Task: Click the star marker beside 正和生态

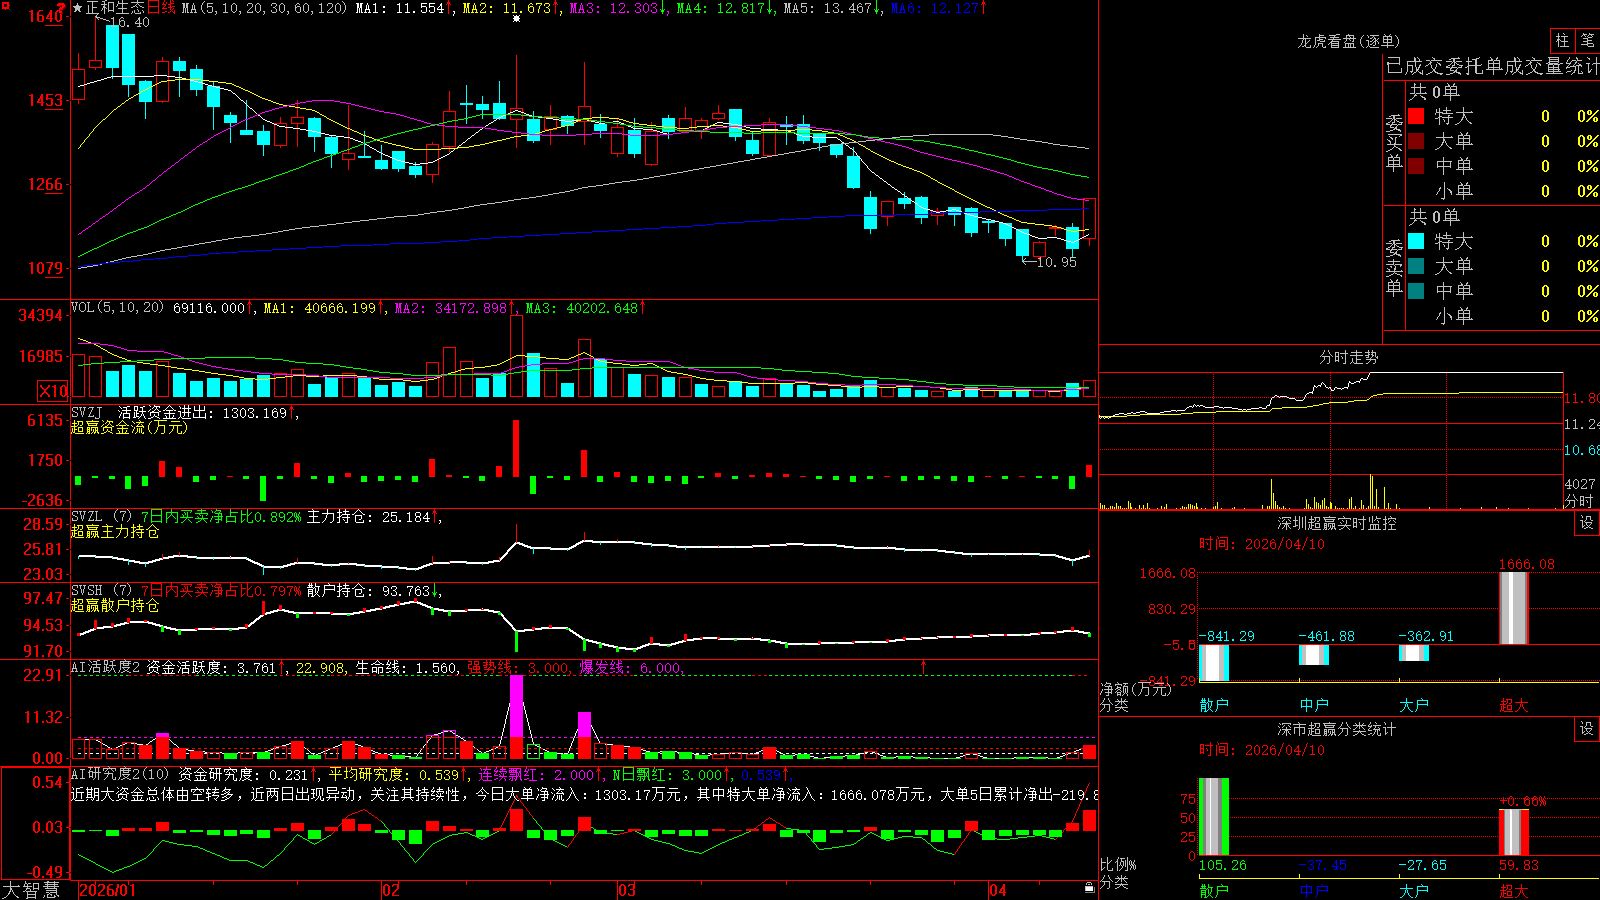Action: click(x=78, y=8)
